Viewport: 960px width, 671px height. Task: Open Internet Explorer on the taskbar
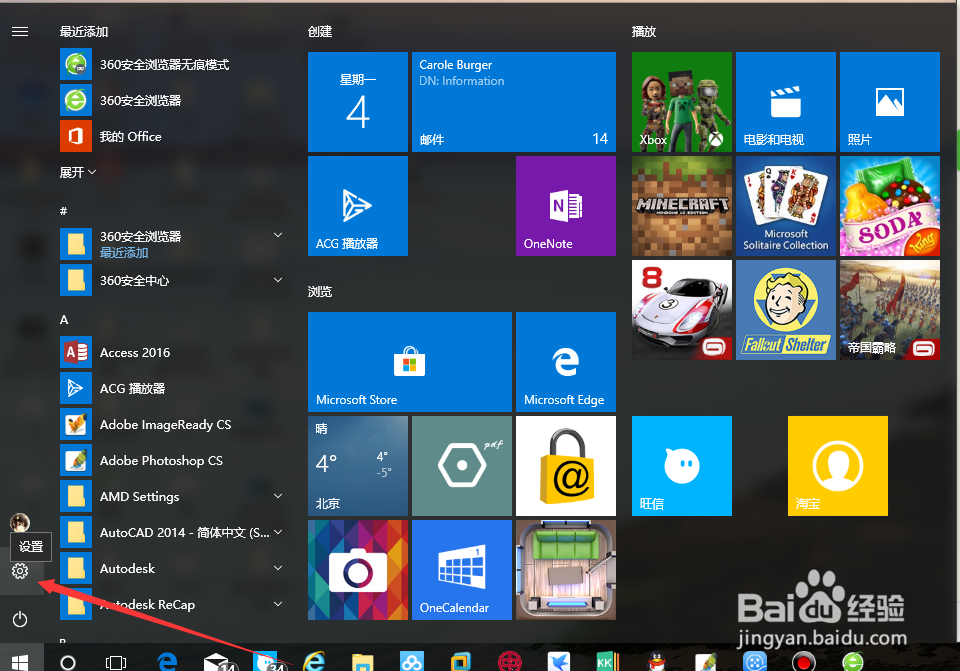coord(314,661)
